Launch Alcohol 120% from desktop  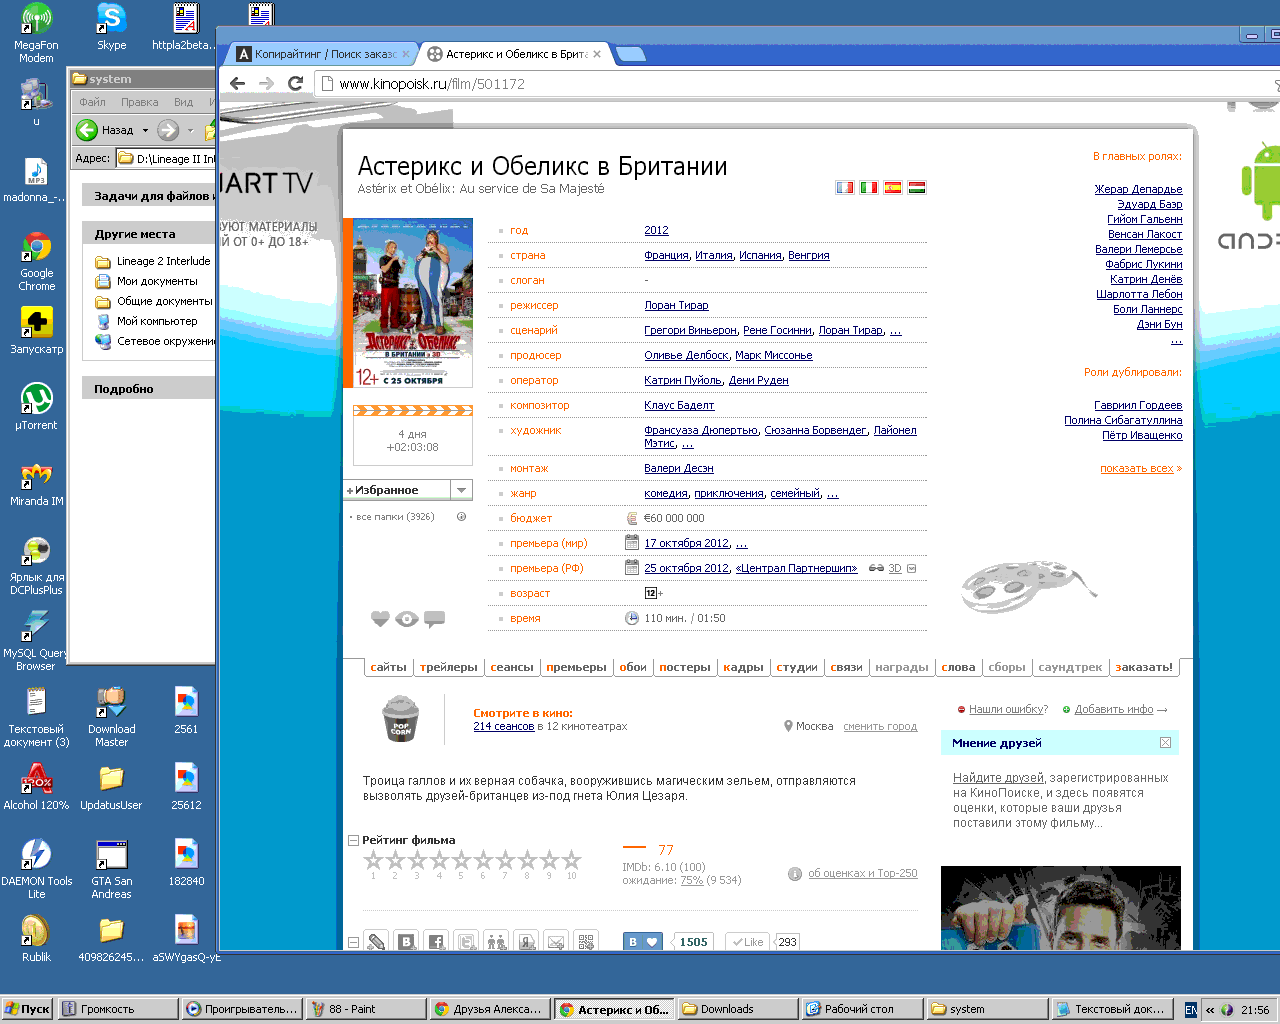click(x=37, y=786)
